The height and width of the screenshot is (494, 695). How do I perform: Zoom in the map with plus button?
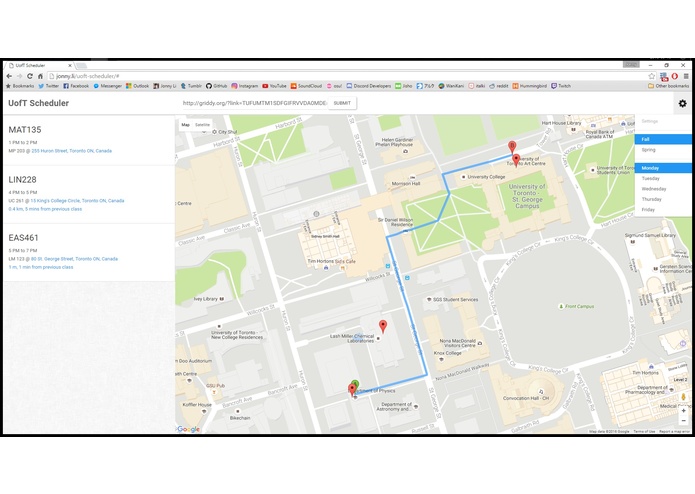683,411
